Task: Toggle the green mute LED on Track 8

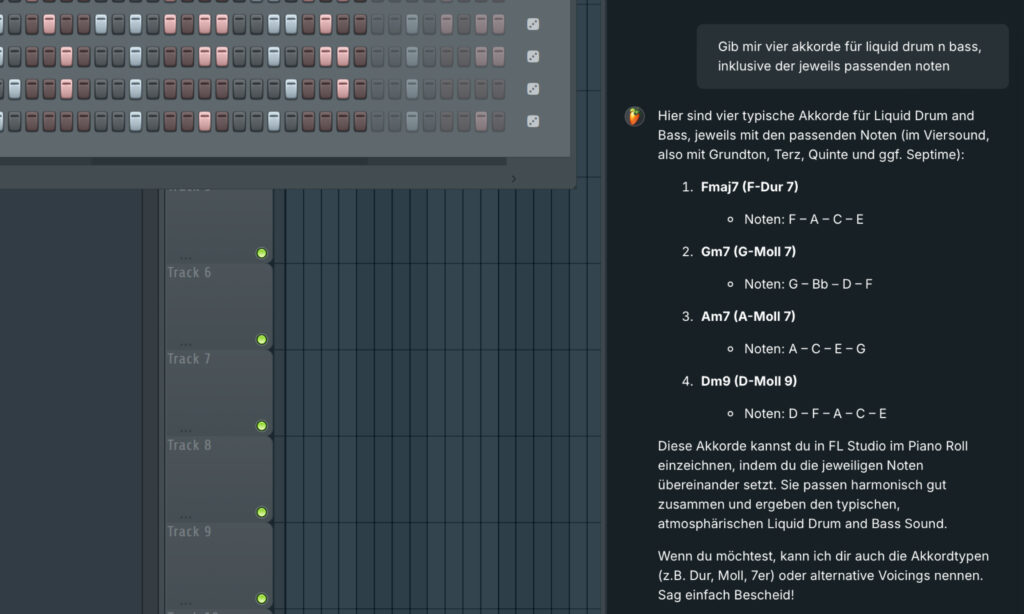Action: coord(261,512)
